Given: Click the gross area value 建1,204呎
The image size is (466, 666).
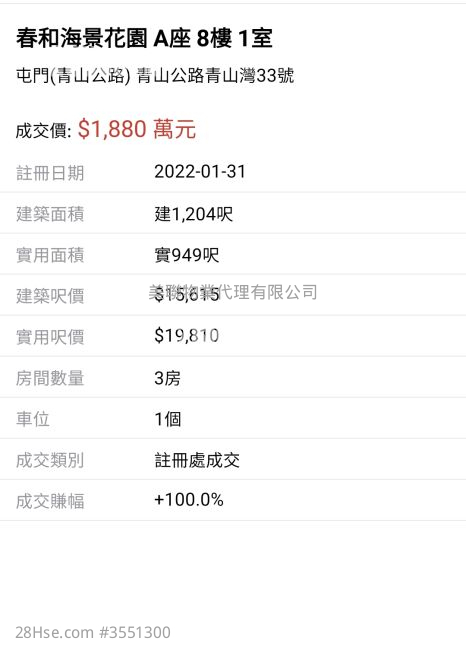Looking at the screenshot, I should coord(194,214).
